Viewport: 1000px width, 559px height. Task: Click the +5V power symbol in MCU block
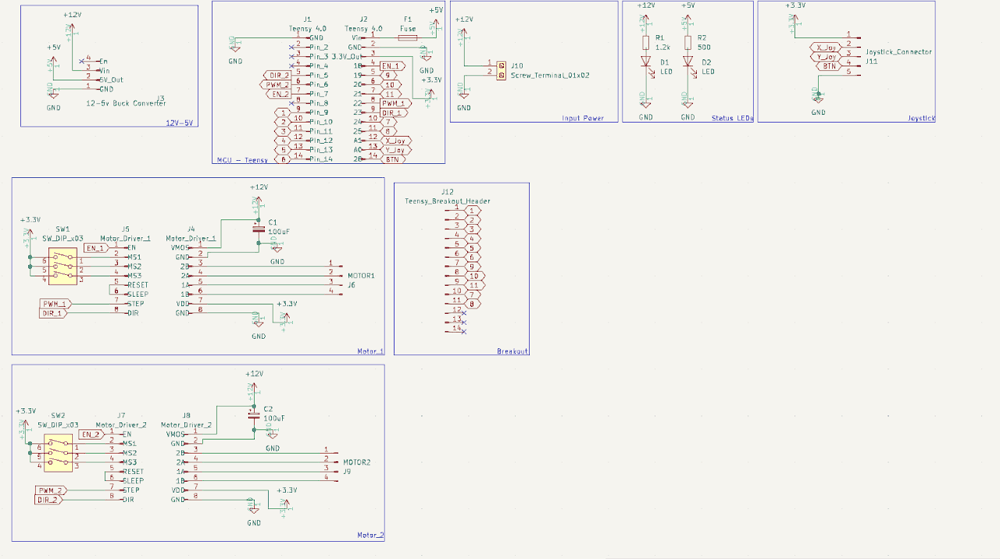436,24
